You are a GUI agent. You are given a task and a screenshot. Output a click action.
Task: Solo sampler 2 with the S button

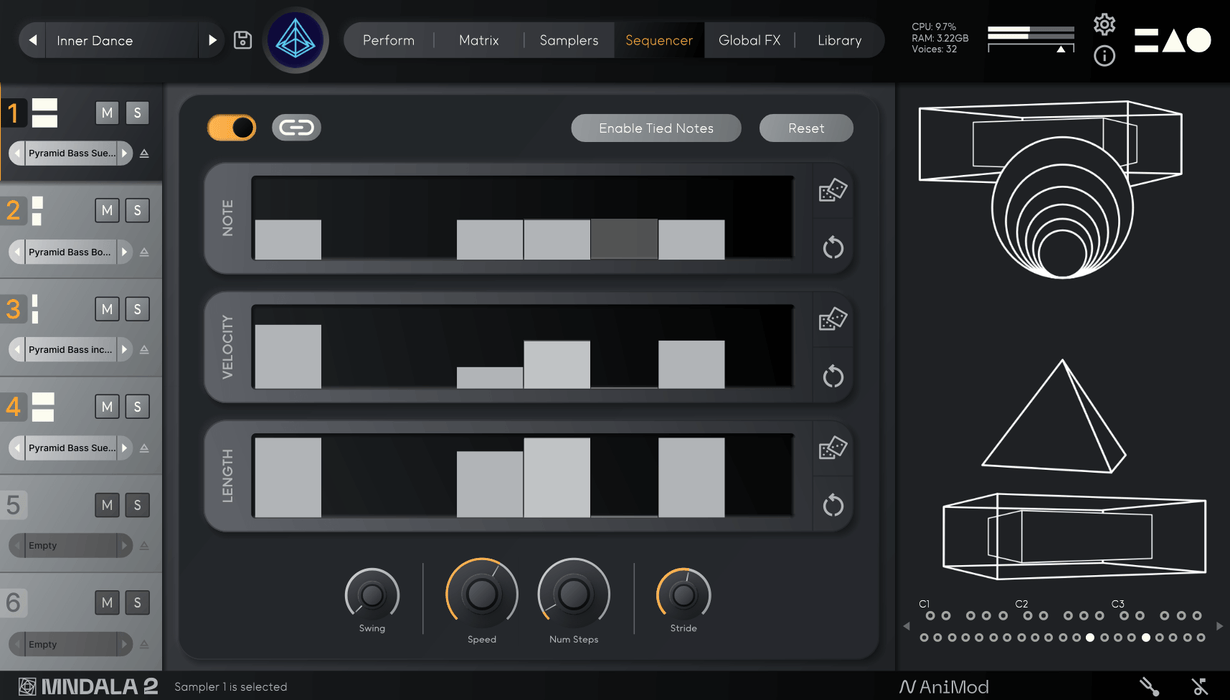pos(138,211)
